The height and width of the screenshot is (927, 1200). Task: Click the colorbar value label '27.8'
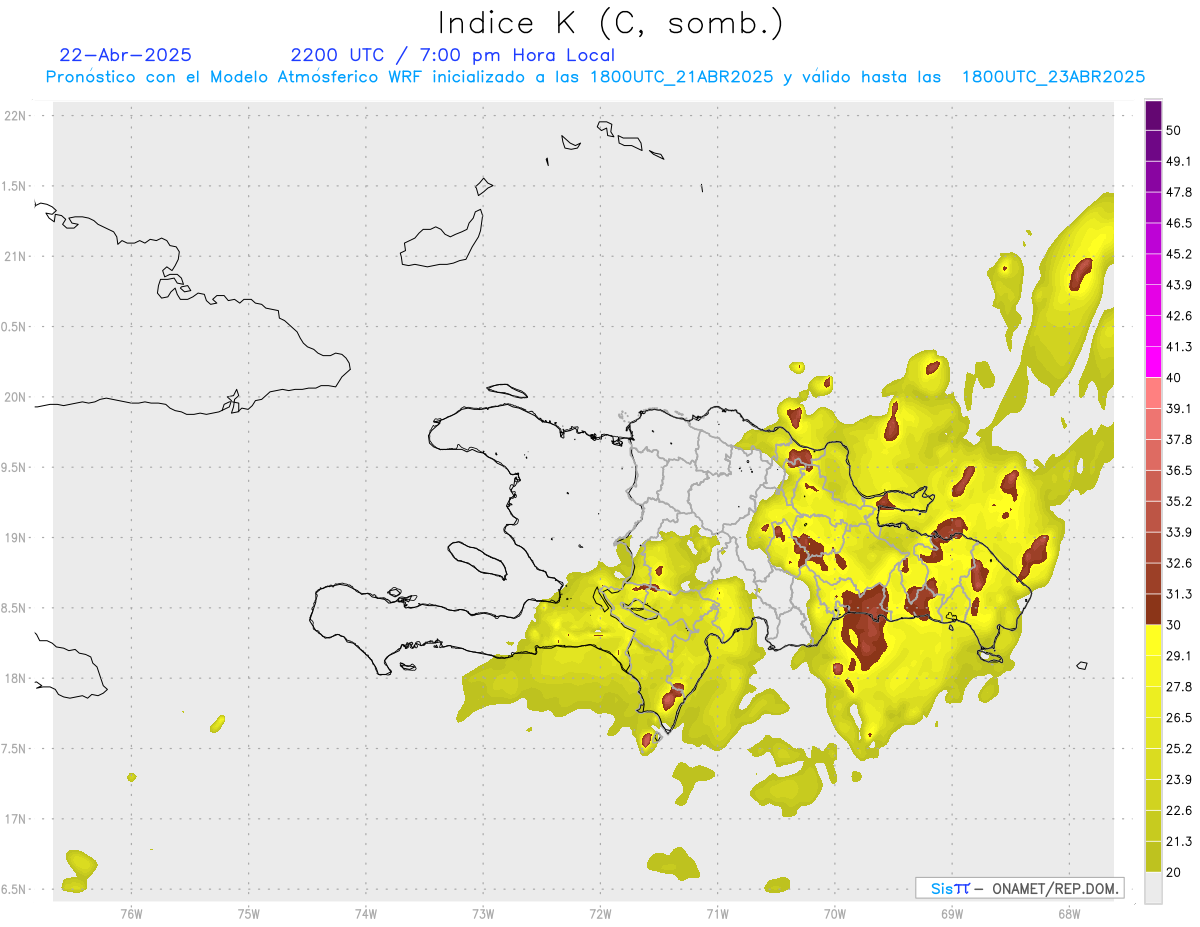pos(1178,688)
